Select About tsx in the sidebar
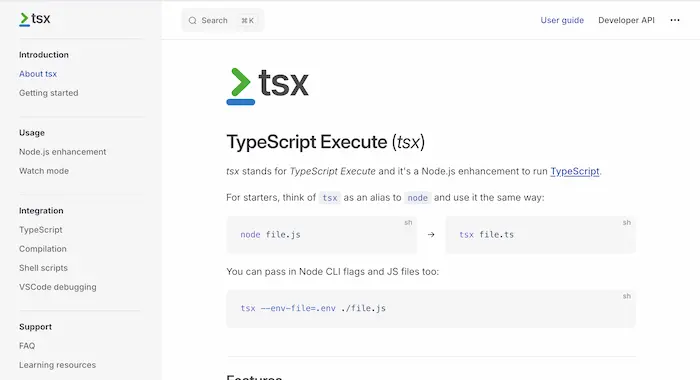700x380 pixels. (38, 74)
